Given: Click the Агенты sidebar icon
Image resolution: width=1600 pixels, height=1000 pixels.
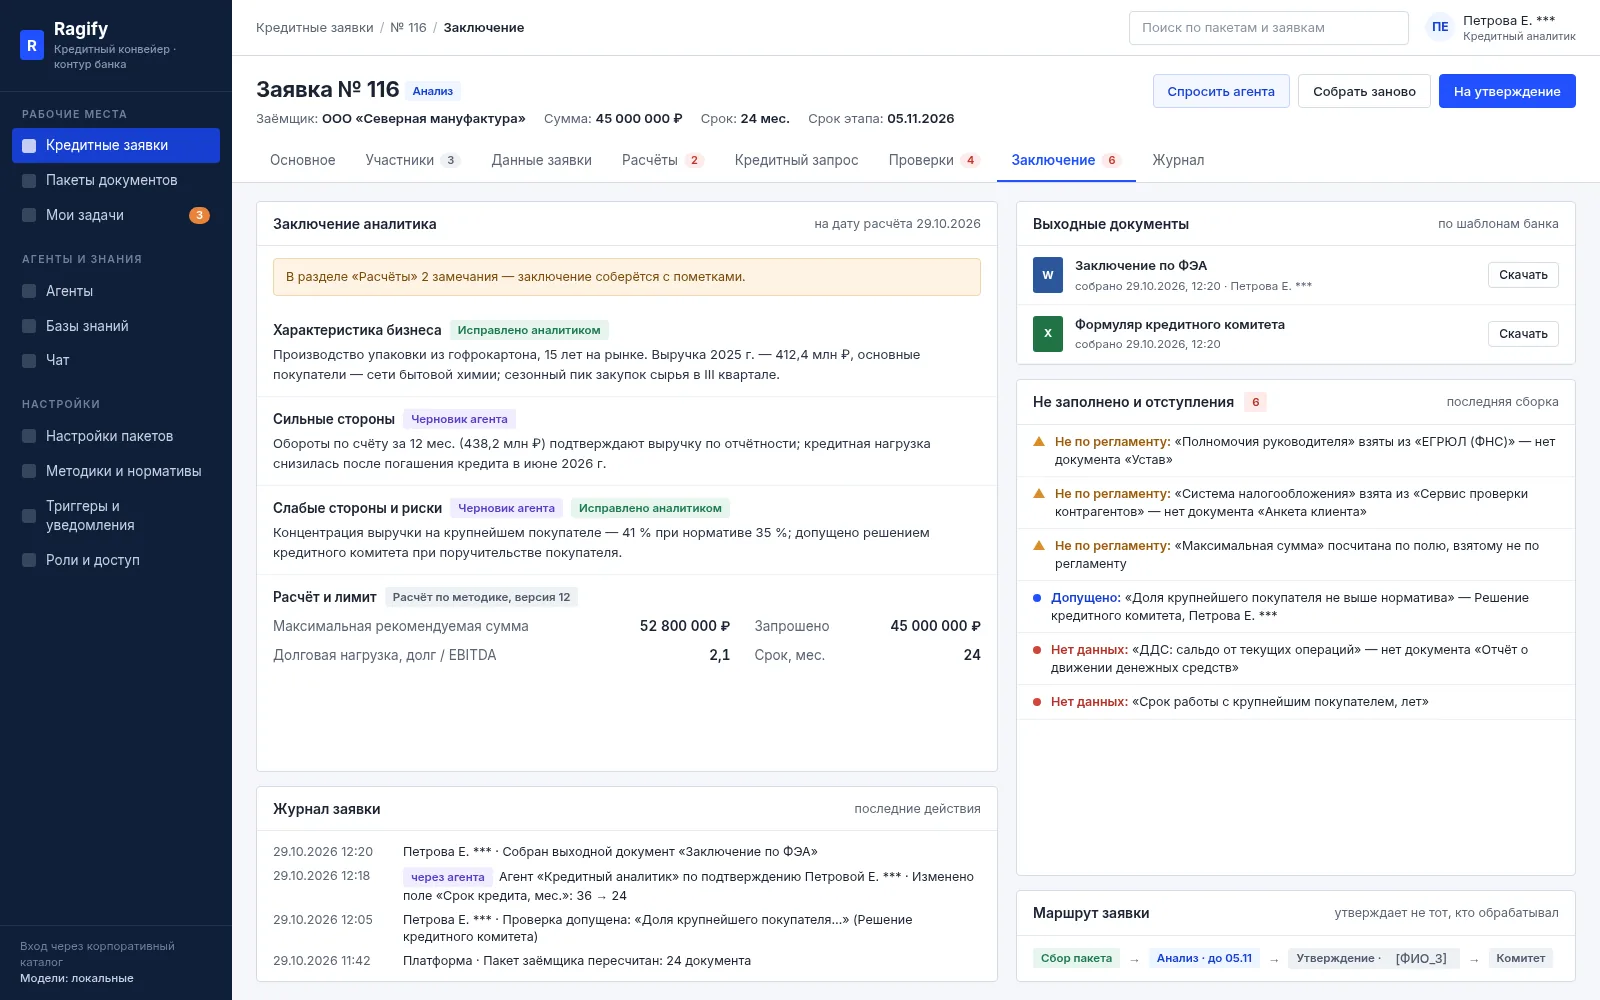Looking at the screenshot, I should click(x=29, y=292).
